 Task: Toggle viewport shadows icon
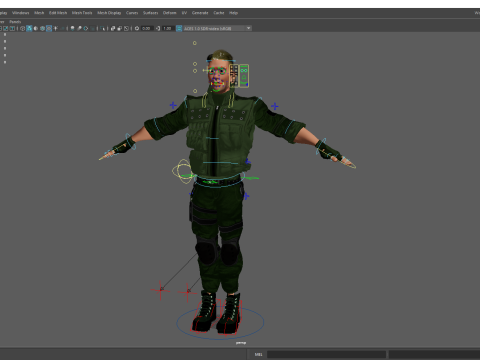coord(62,28)
